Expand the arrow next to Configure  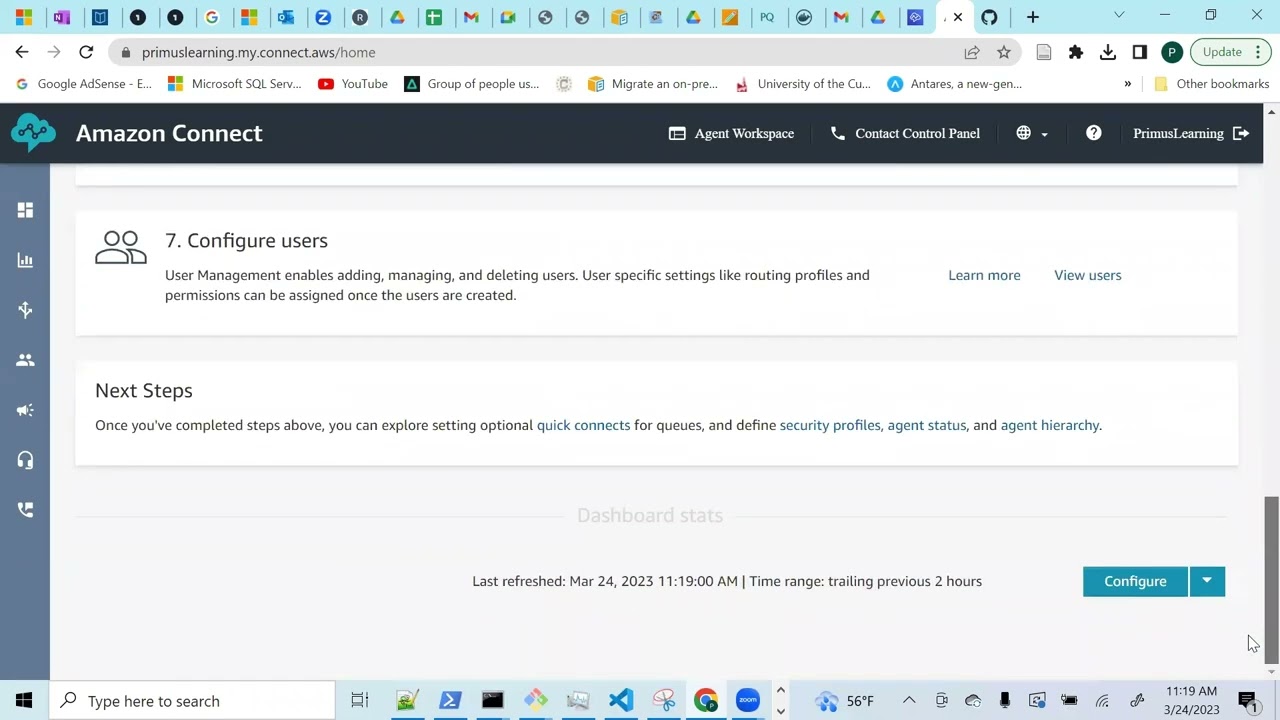tap(1207, 581)
